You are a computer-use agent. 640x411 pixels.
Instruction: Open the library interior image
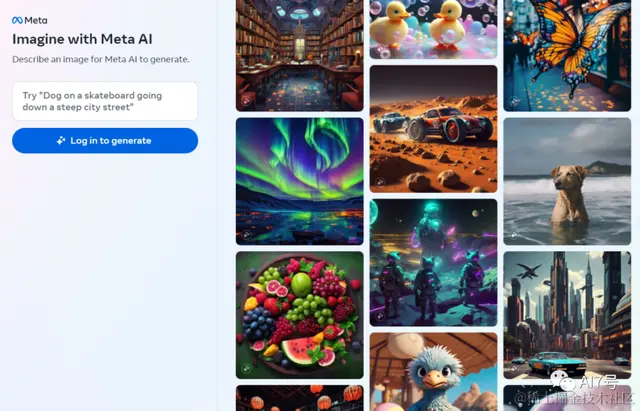pyautogui.click(x=300, y=55)
